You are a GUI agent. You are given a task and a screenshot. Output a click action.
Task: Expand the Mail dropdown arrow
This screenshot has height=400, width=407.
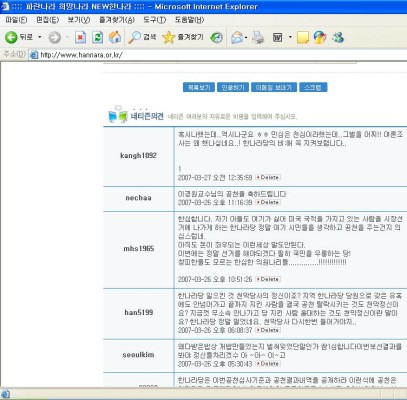246,37
